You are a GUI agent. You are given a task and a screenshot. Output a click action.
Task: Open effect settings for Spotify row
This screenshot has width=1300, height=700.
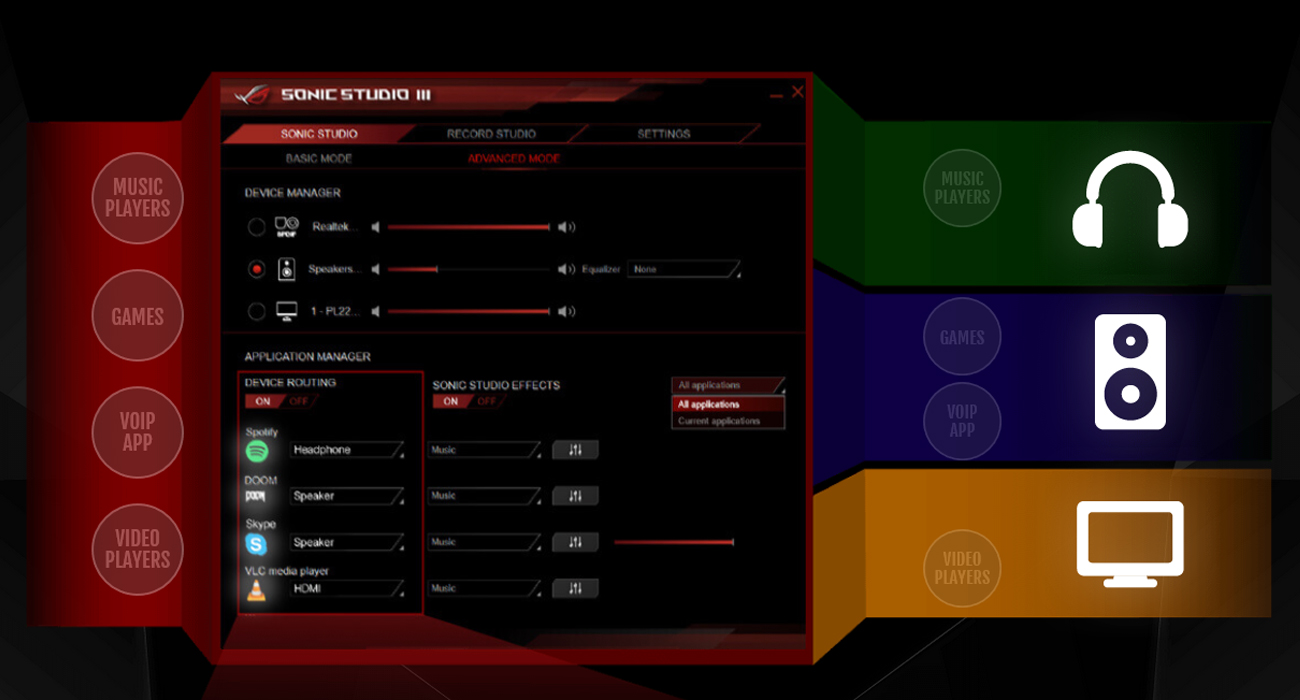[575, 450]
